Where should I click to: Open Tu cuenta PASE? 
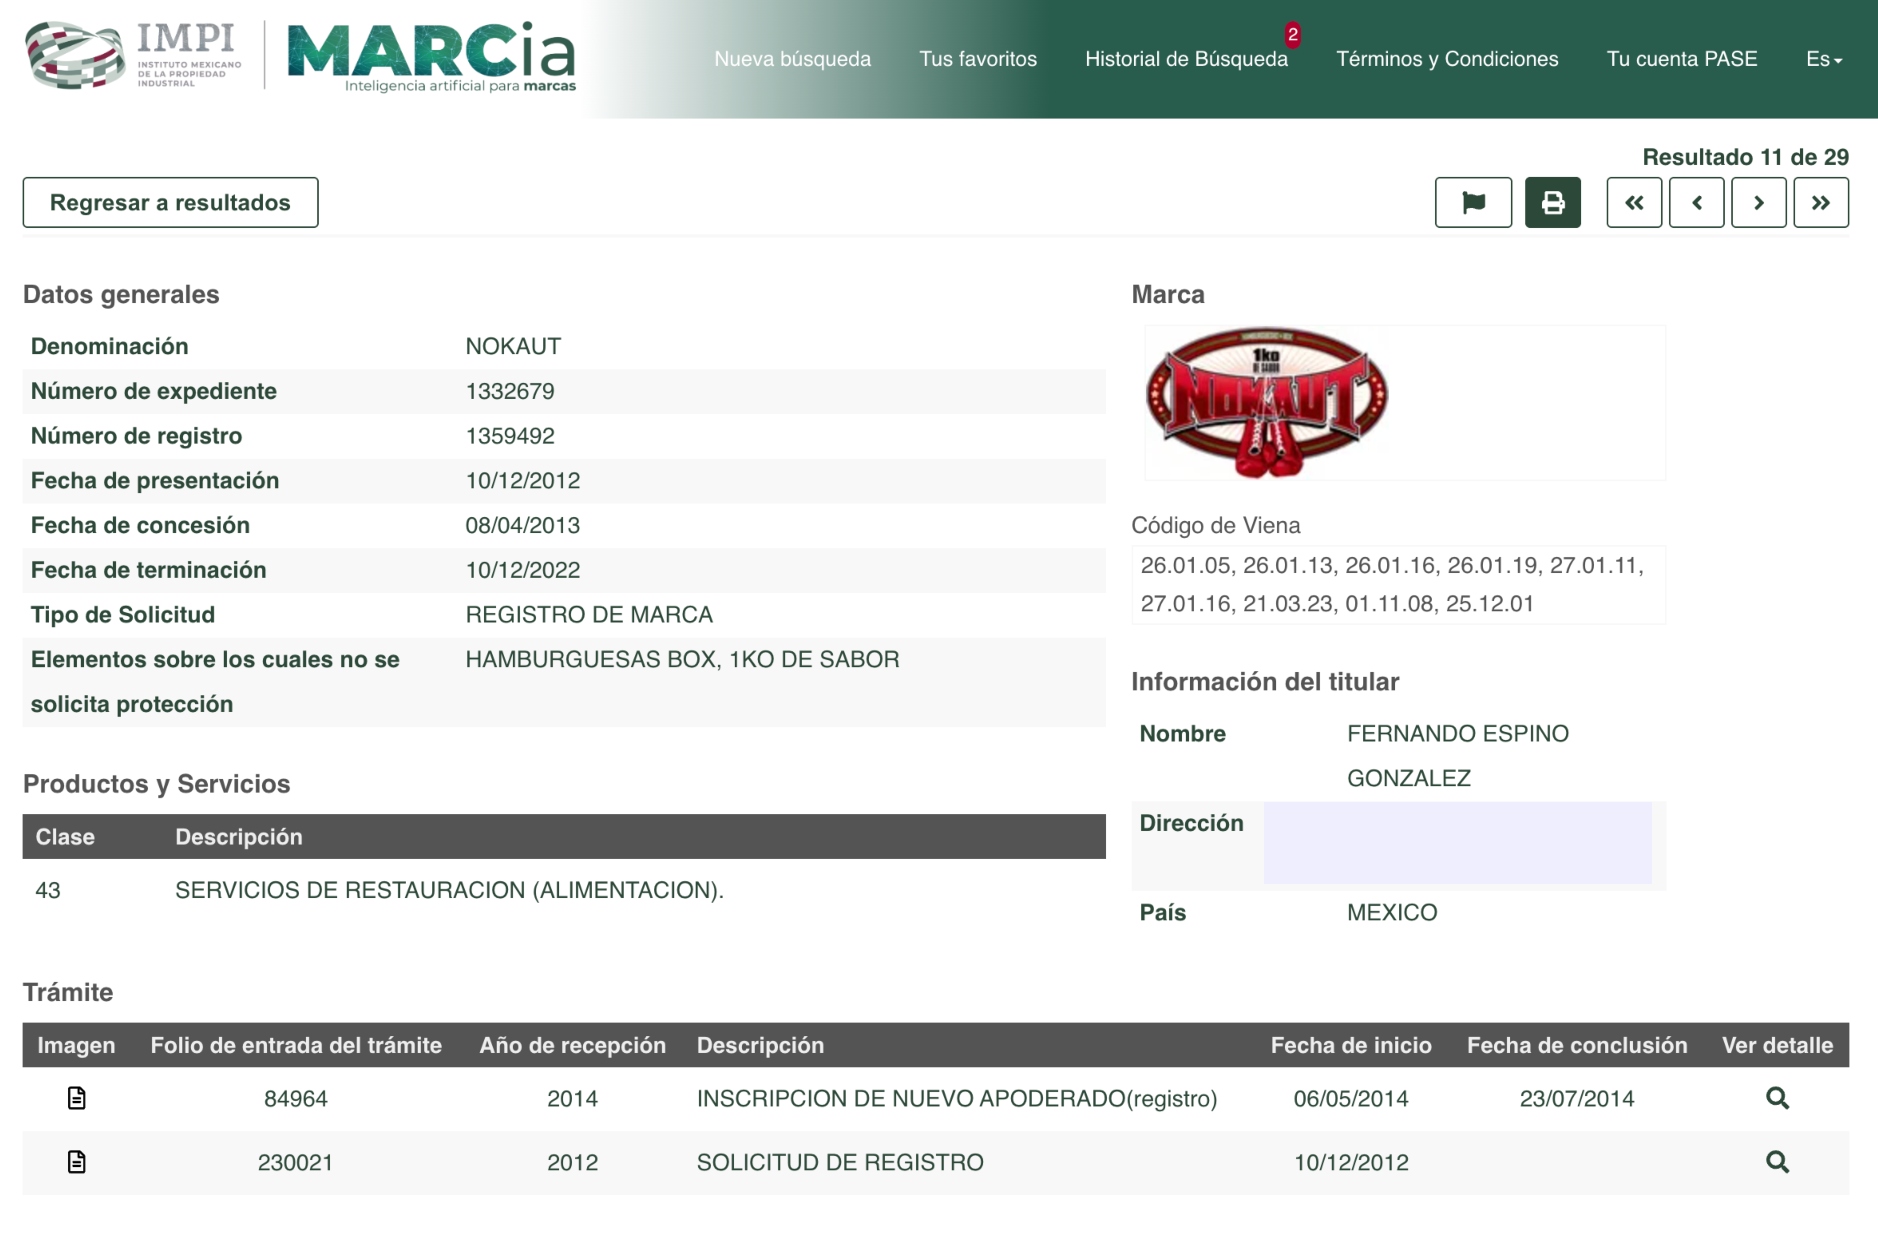tap(1681, 59)
